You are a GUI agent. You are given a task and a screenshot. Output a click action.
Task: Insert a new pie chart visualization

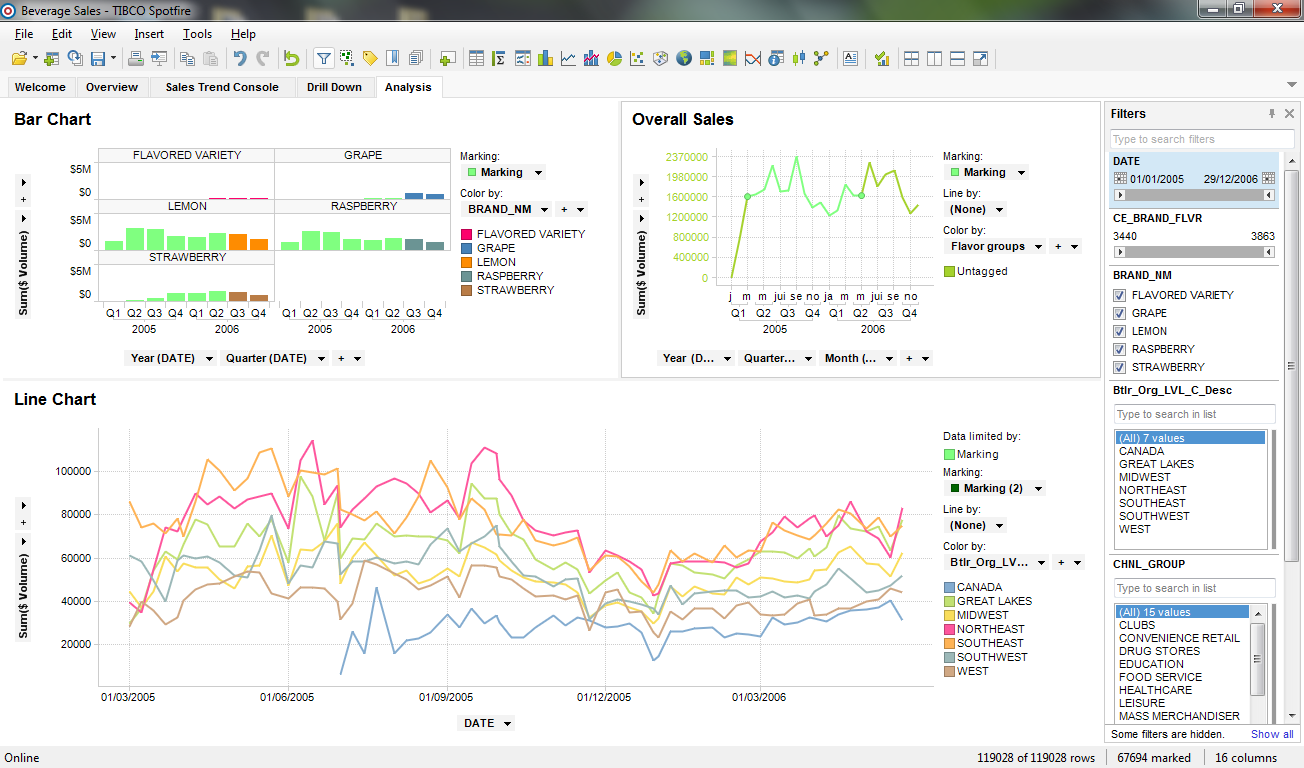point(615,59)
